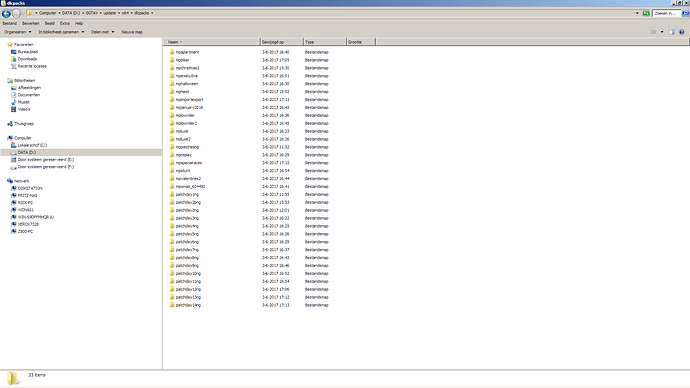Click the mphalloween folder icon
This screenshot has width=690, height=388.
point(172,84)
